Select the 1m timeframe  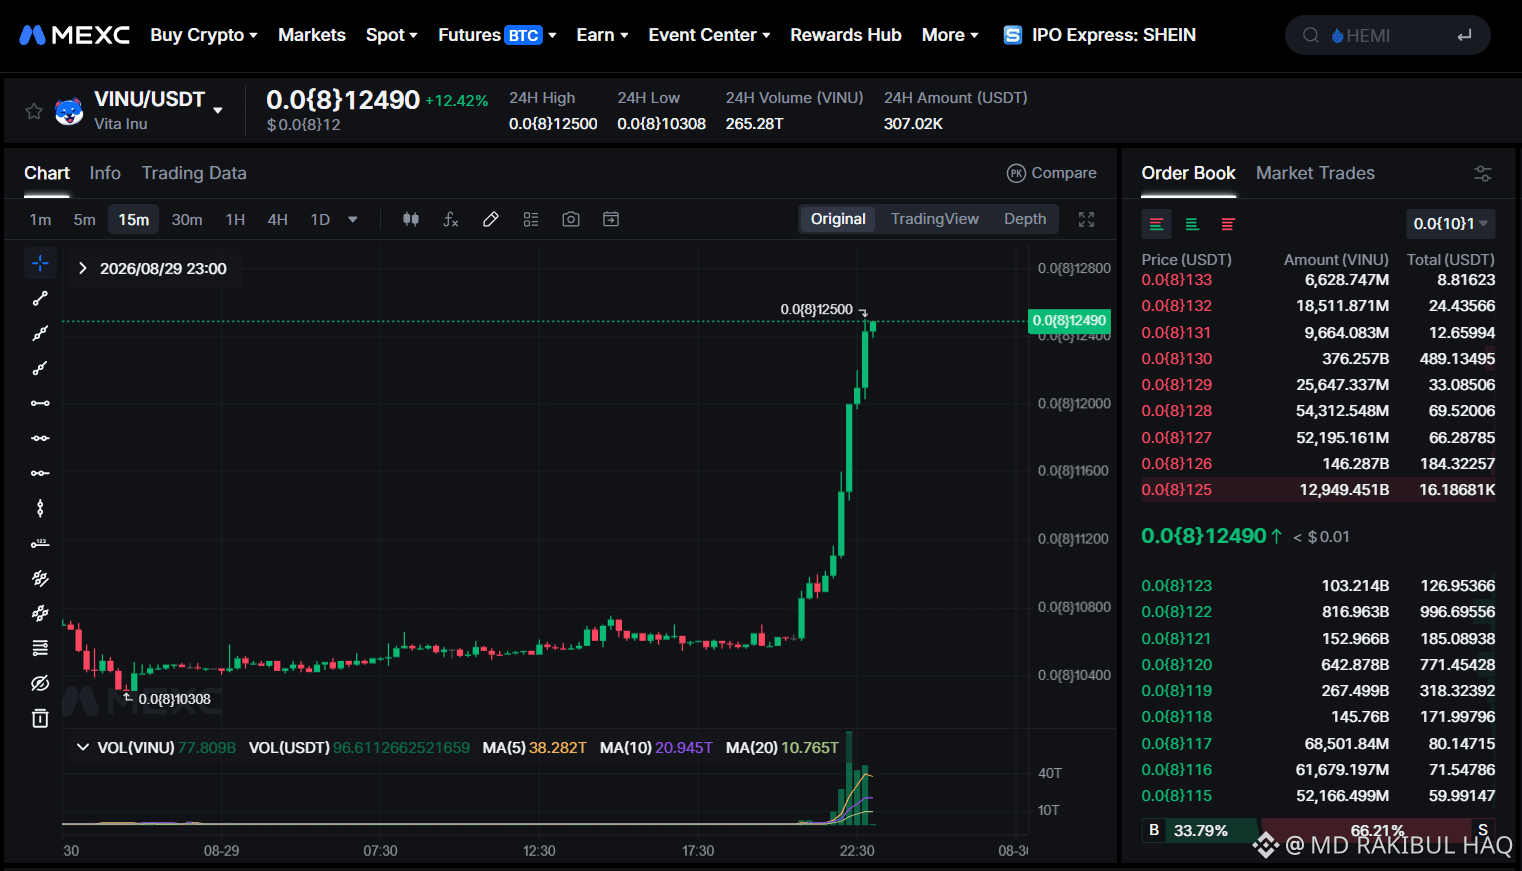point(40,220)
